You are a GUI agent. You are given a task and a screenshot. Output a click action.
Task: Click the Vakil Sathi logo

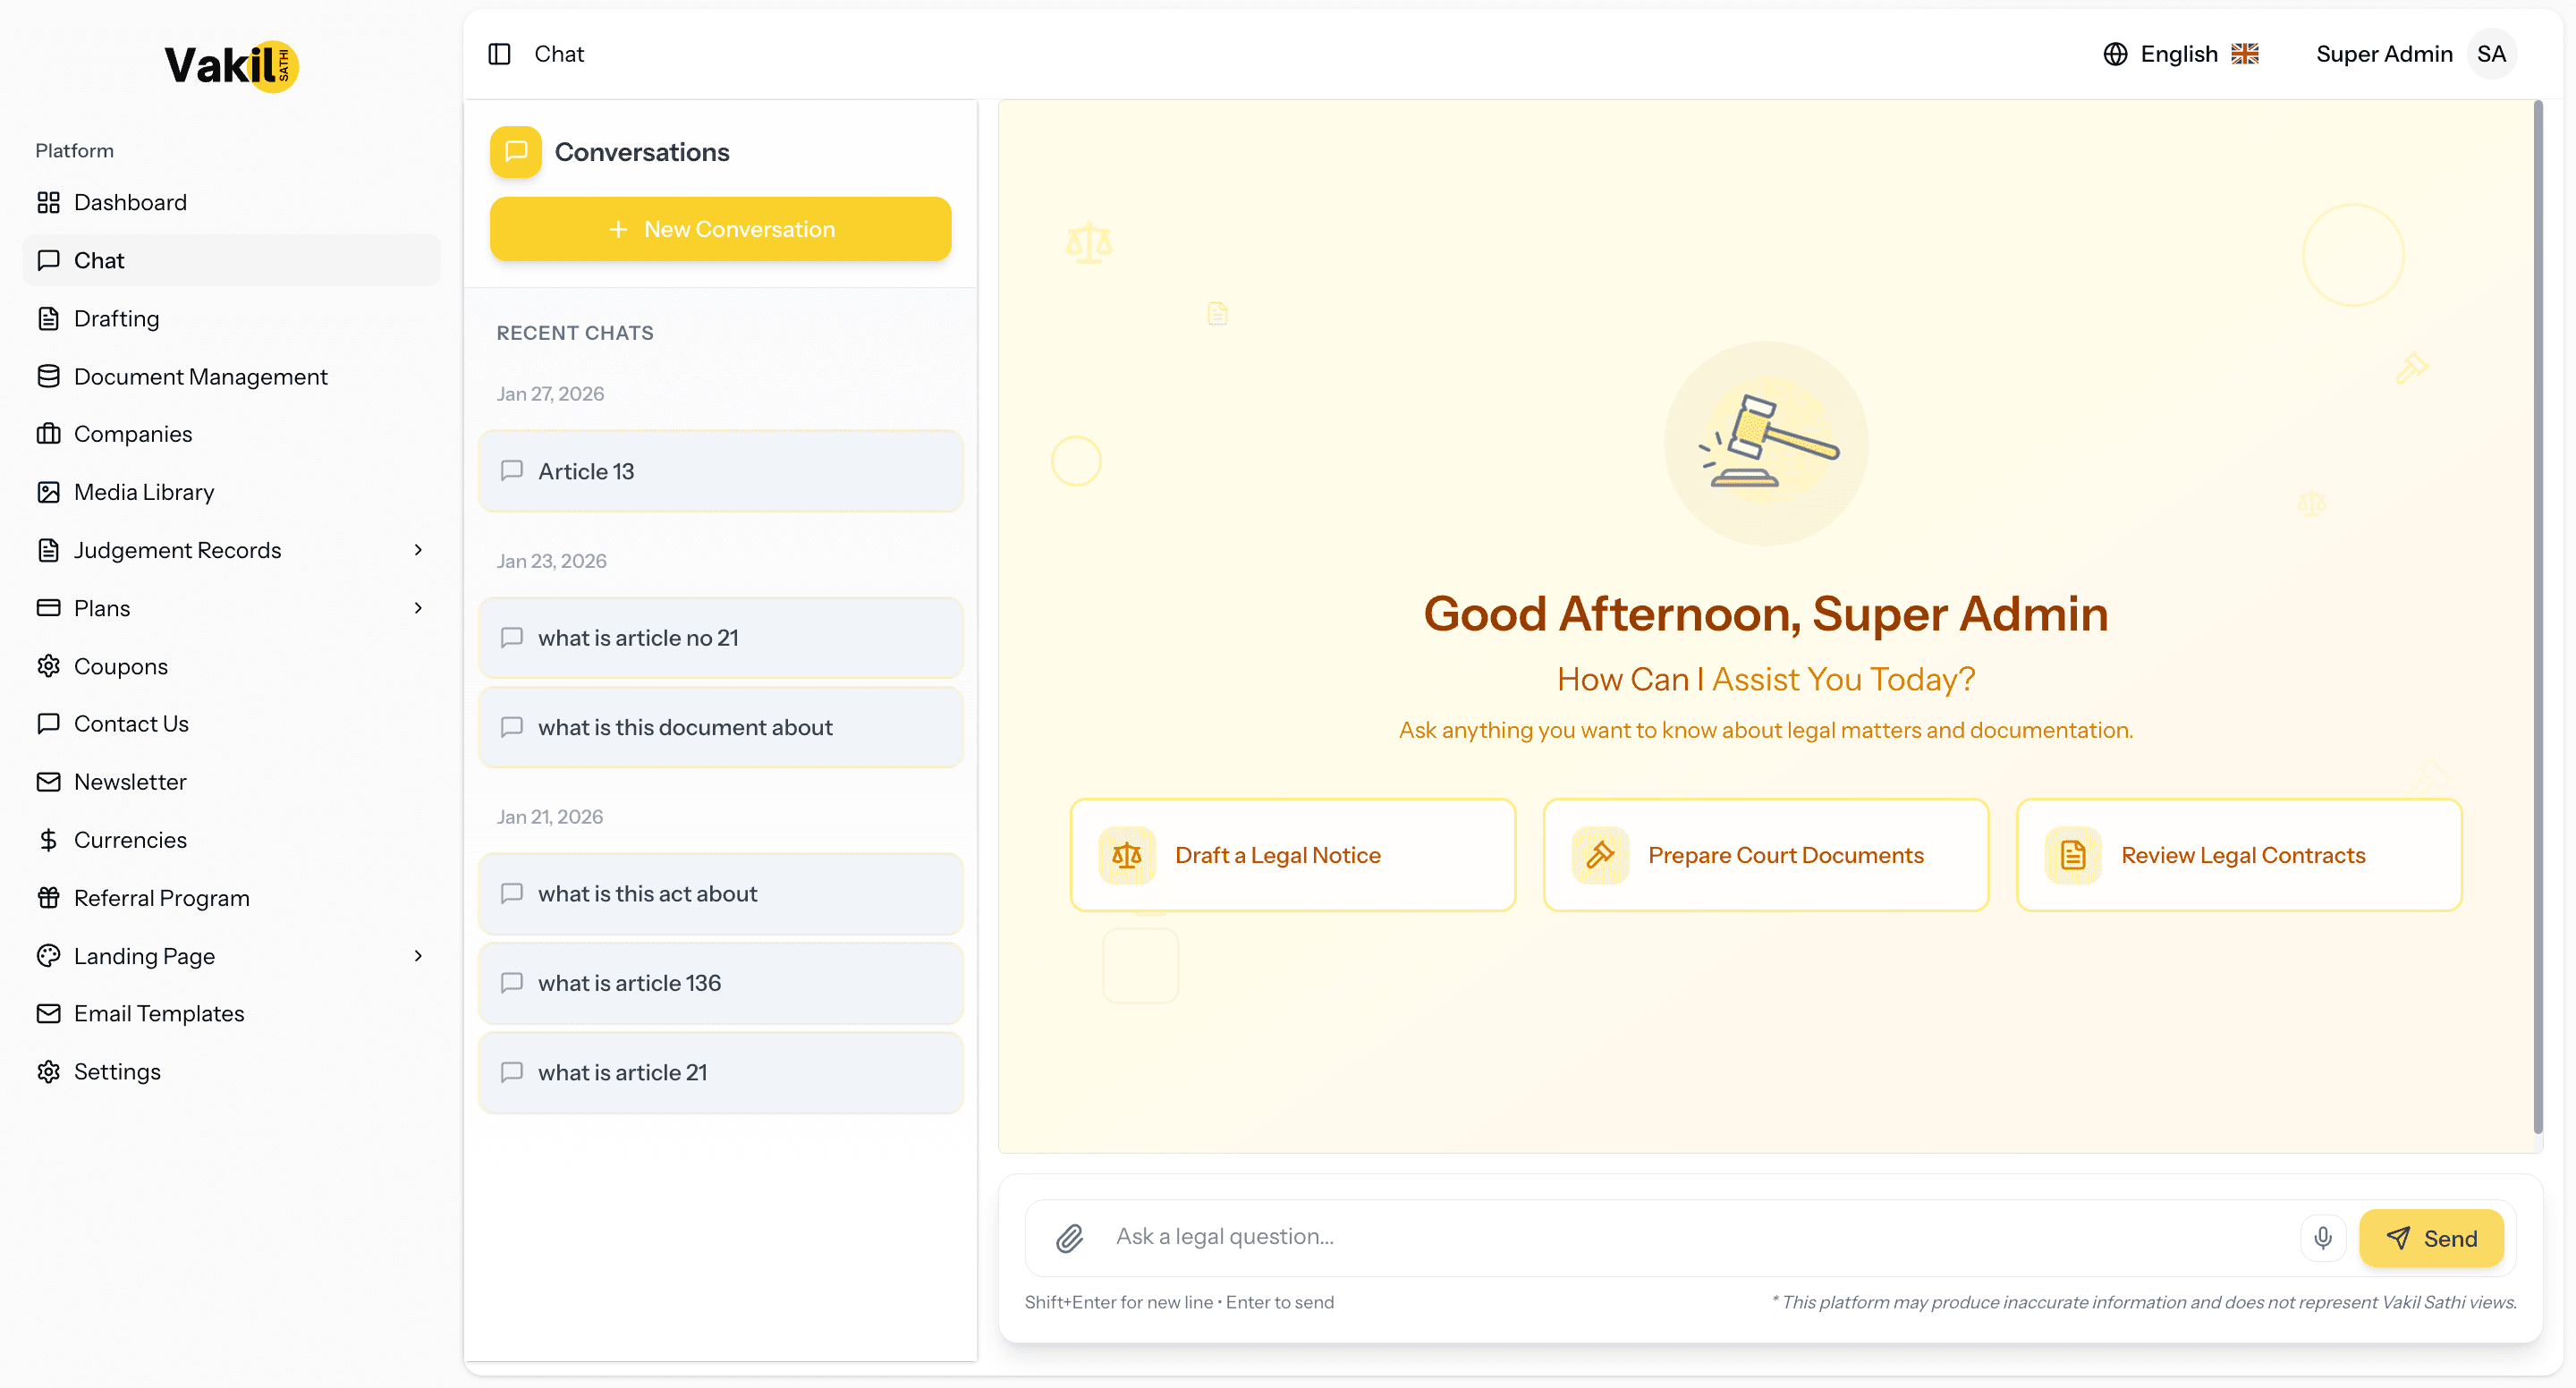point(231,66)
